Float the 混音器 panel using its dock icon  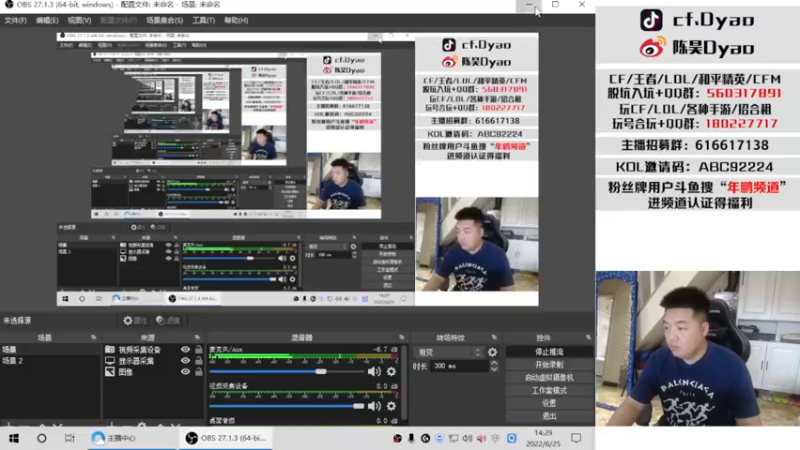coord(402,338)
